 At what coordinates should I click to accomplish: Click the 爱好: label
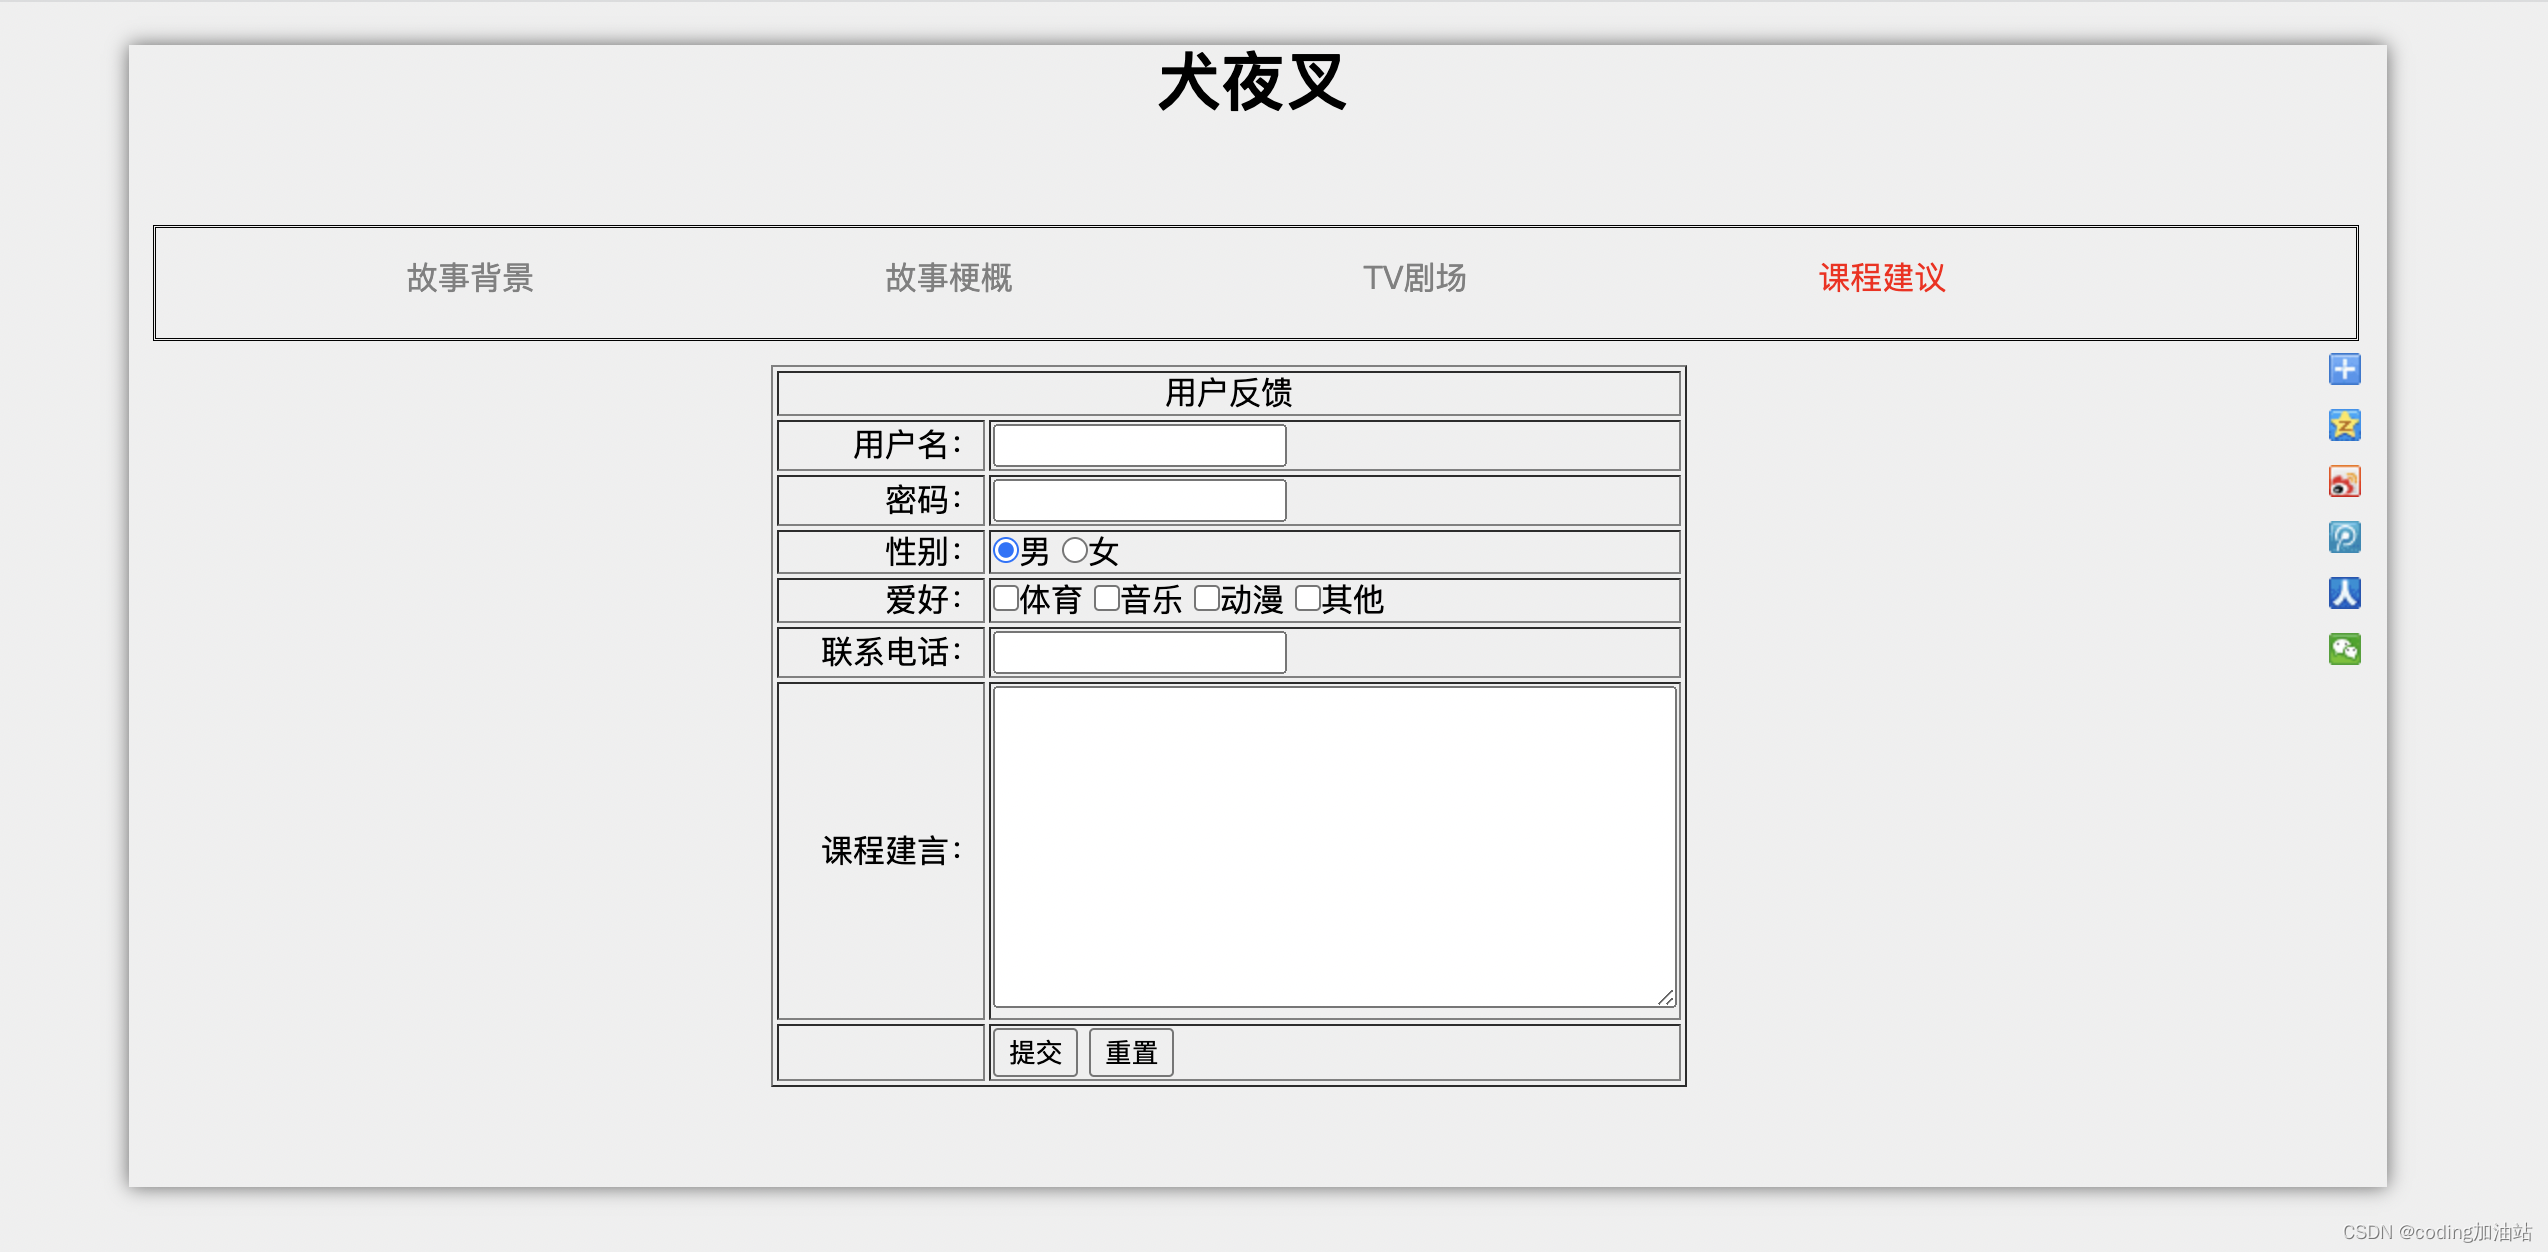tap(923, 599)
